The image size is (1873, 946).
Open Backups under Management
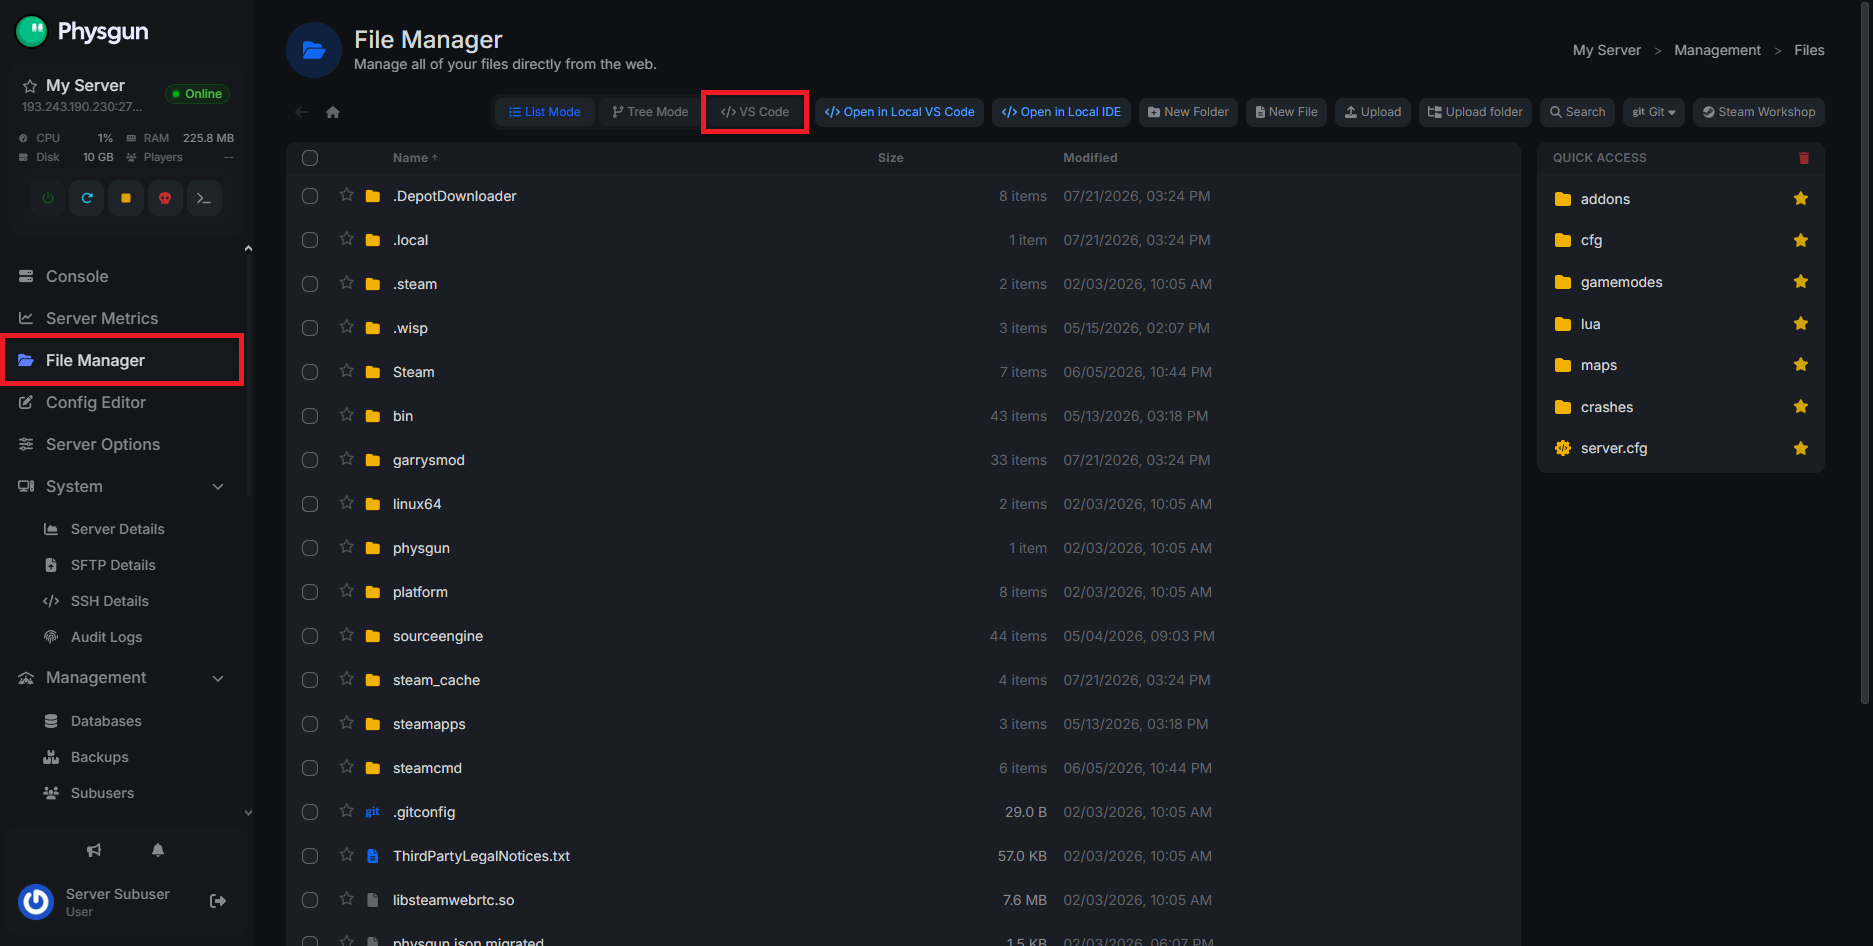tap(99, 757)
